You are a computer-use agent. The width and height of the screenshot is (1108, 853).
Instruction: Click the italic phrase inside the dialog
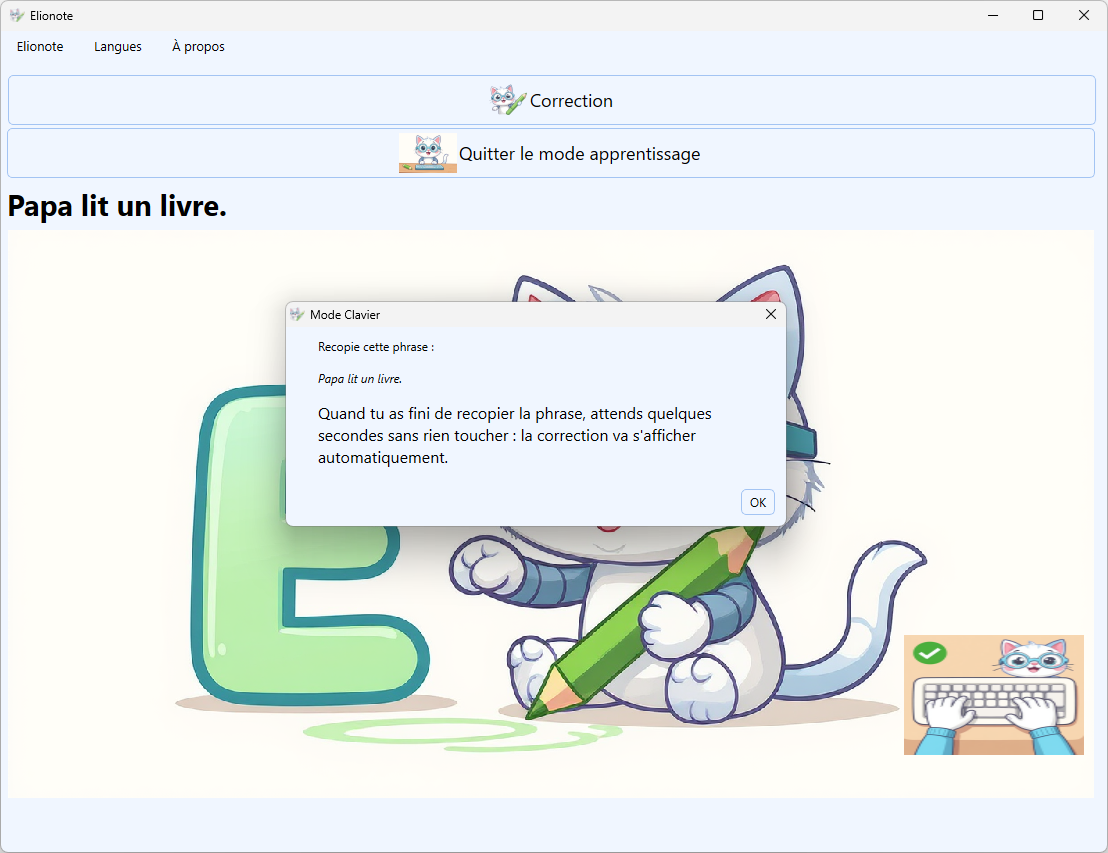(360, 379)
